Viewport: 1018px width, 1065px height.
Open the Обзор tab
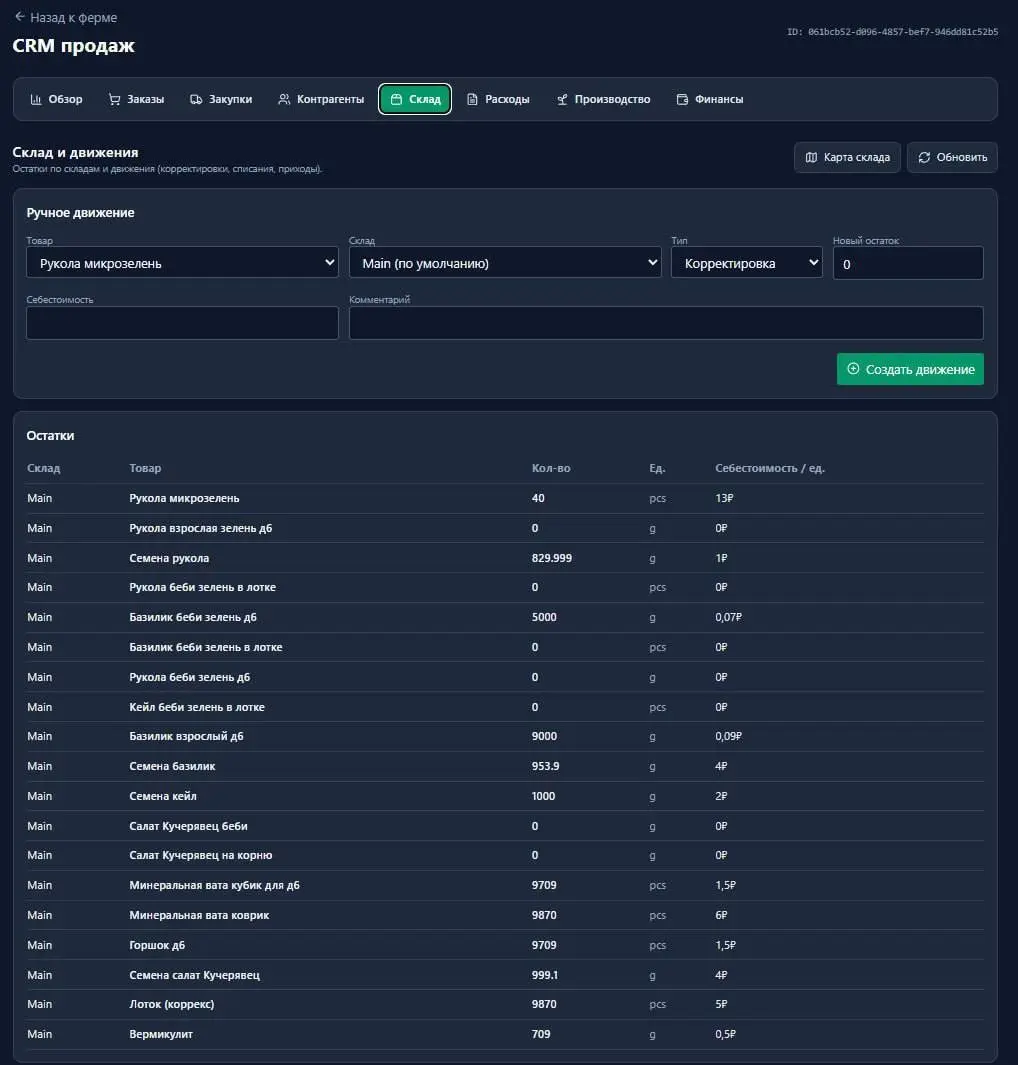coord(56,99)
